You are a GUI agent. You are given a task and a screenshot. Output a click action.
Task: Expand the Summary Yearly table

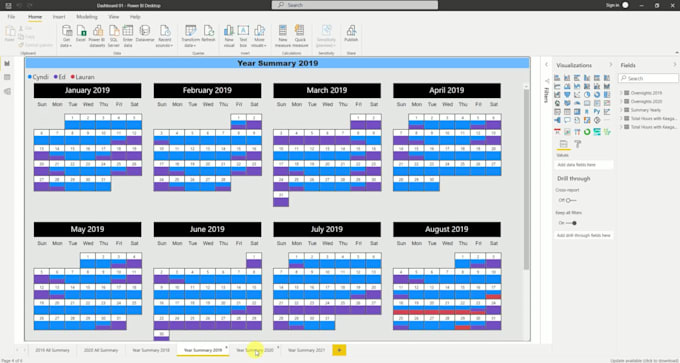pyautogui.click(x=621, y=110)
